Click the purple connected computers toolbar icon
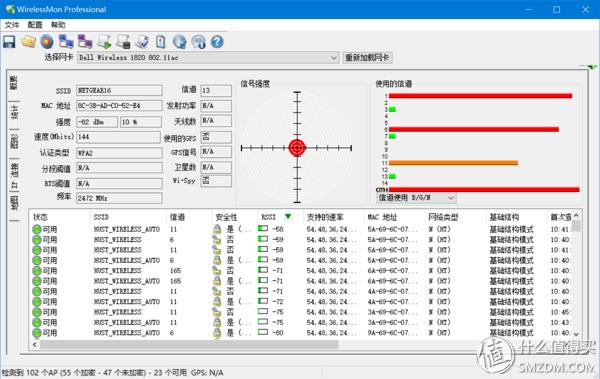This screenshot has height=379, width=600. click(x=85, y=42)
